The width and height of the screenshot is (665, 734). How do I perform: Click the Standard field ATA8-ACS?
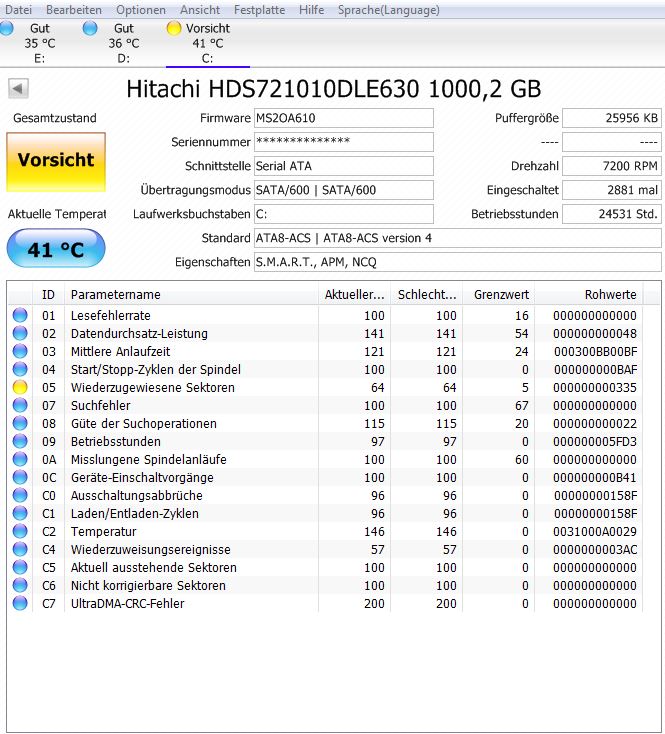coord(457,238)
